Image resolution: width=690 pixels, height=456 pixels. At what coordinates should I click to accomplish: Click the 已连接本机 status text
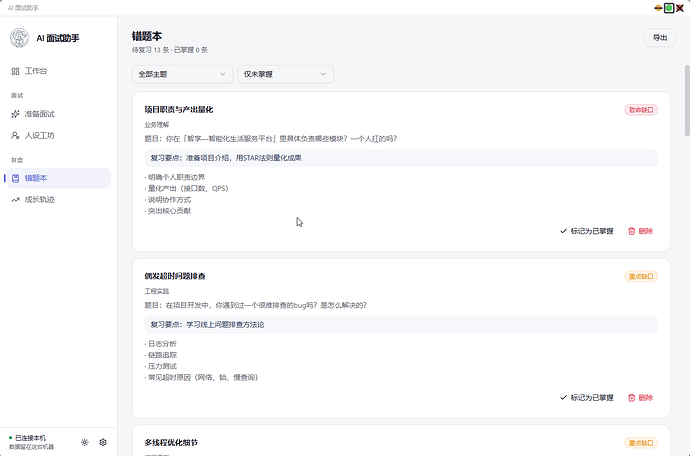pos(30,438)
